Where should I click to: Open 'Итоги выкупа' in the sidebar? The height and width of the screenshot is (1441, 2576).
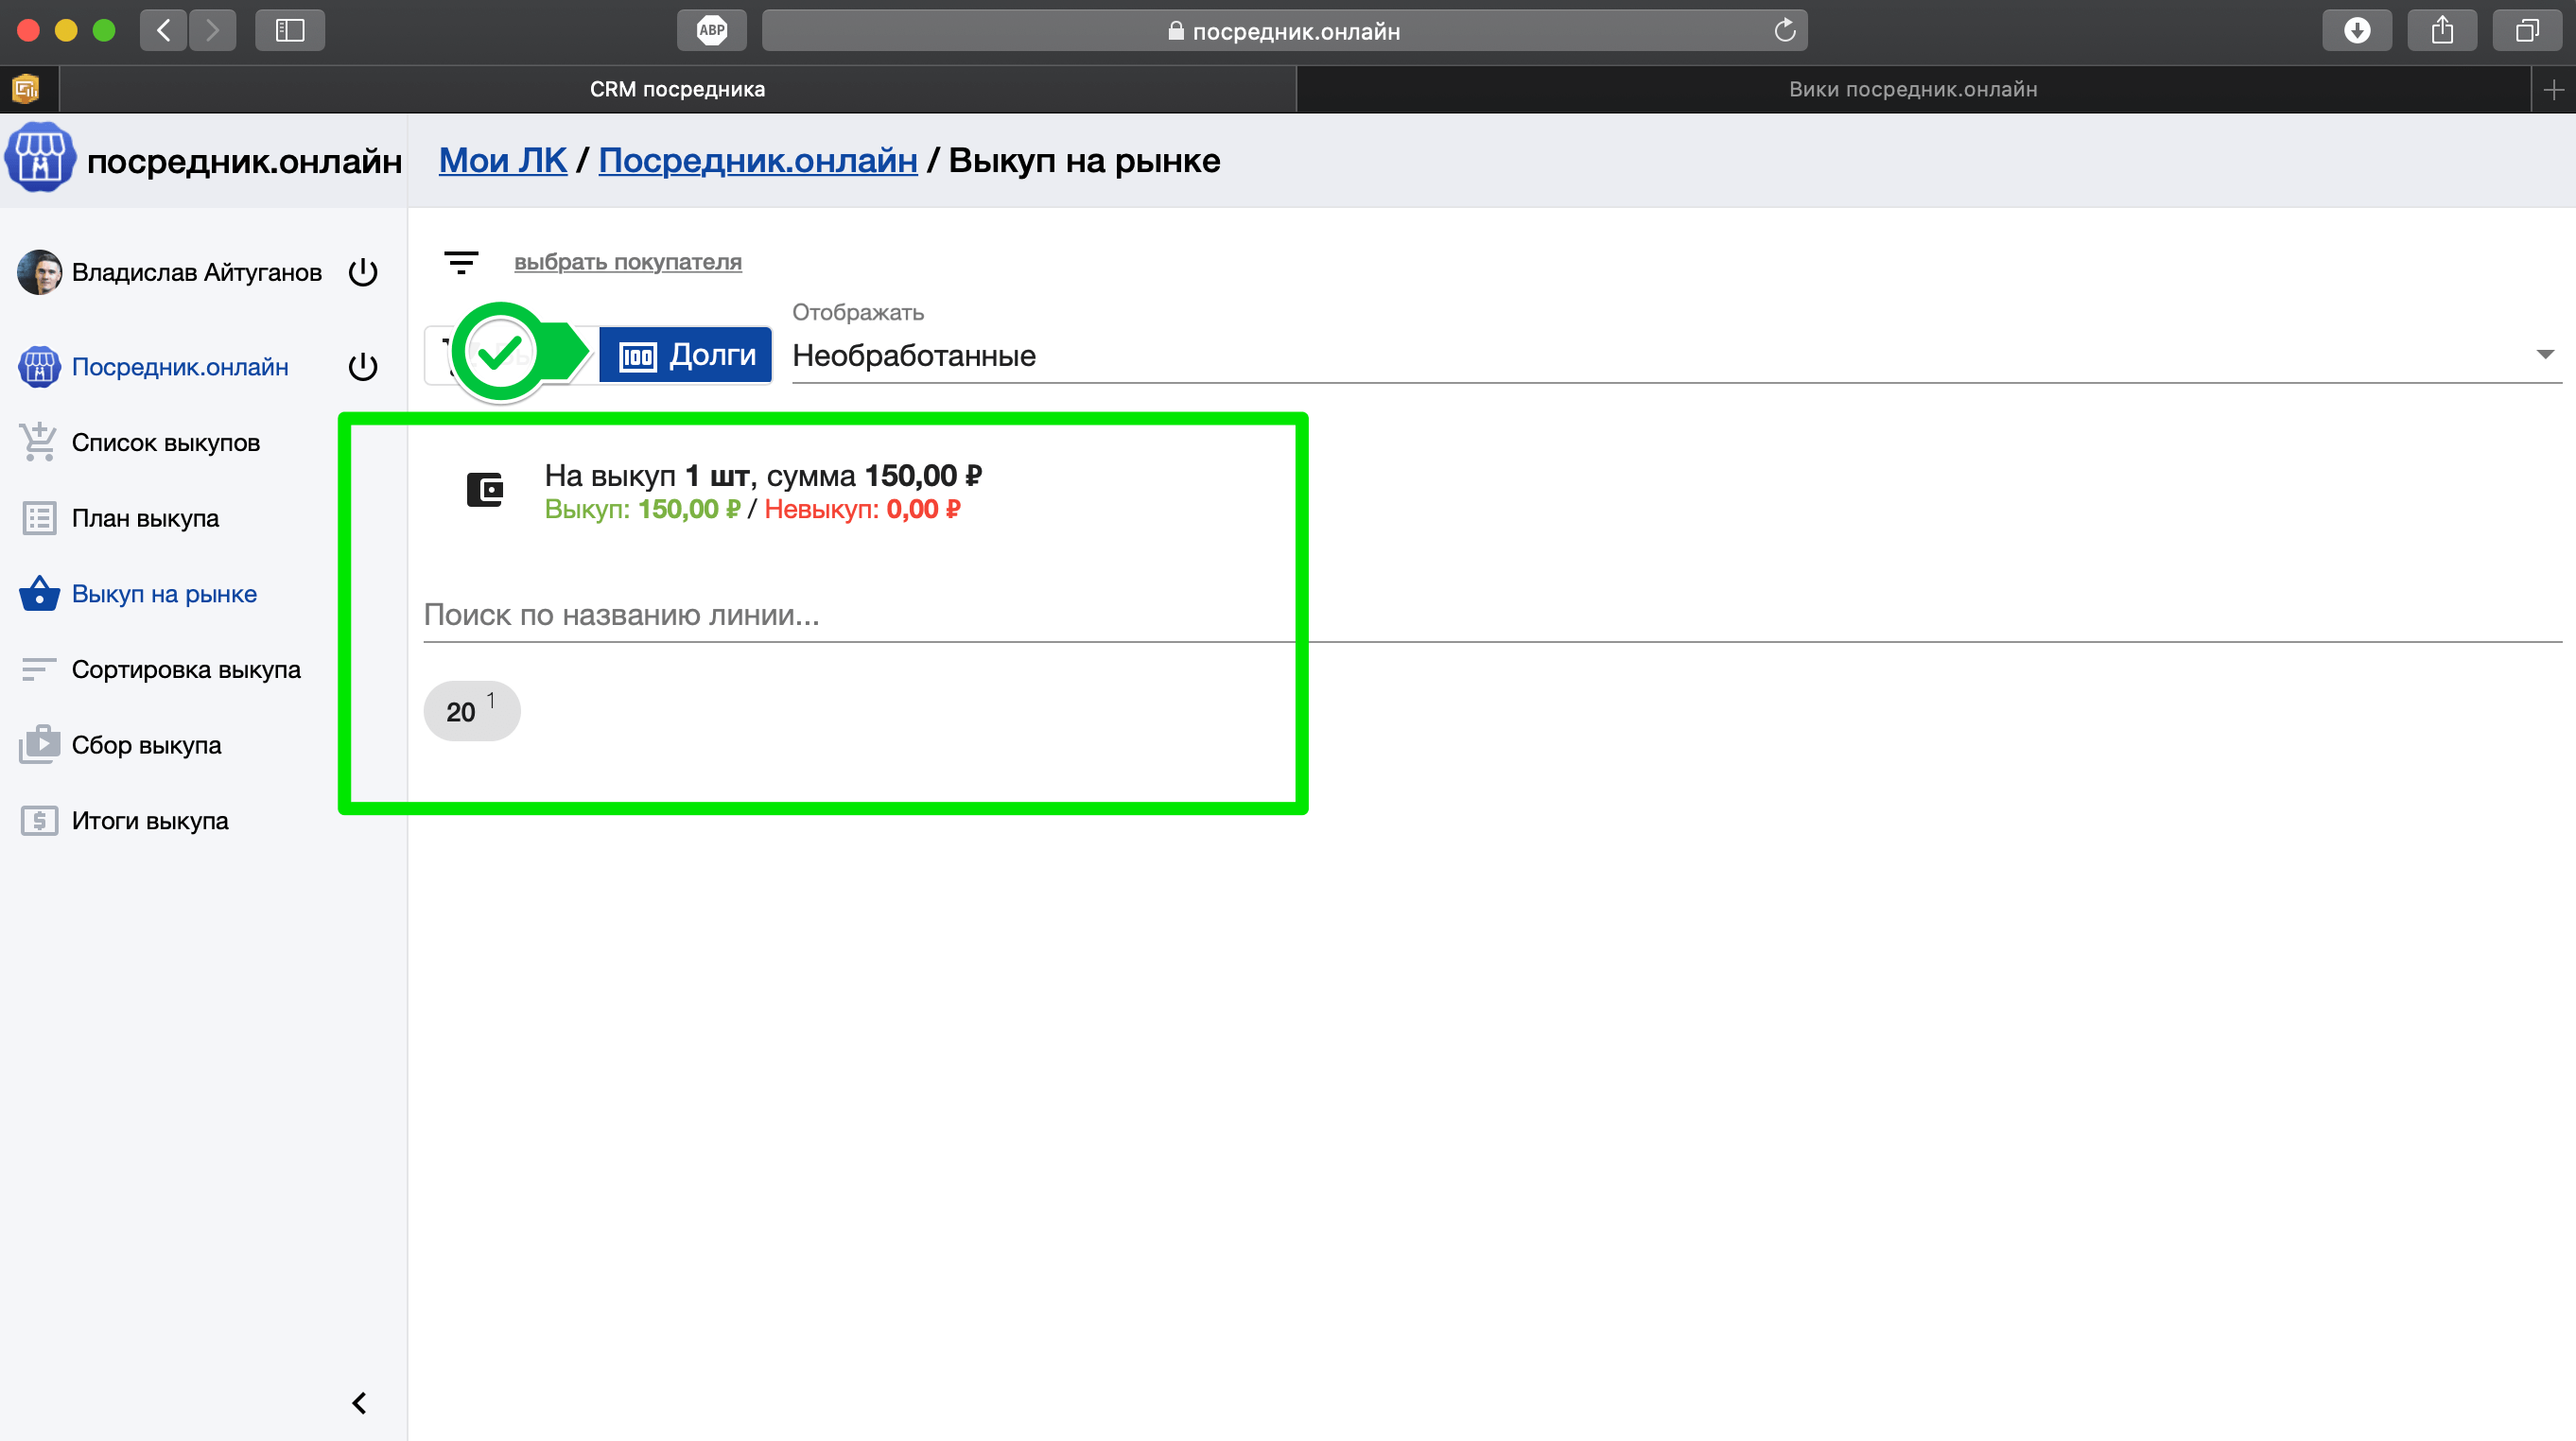click(150, 821)
